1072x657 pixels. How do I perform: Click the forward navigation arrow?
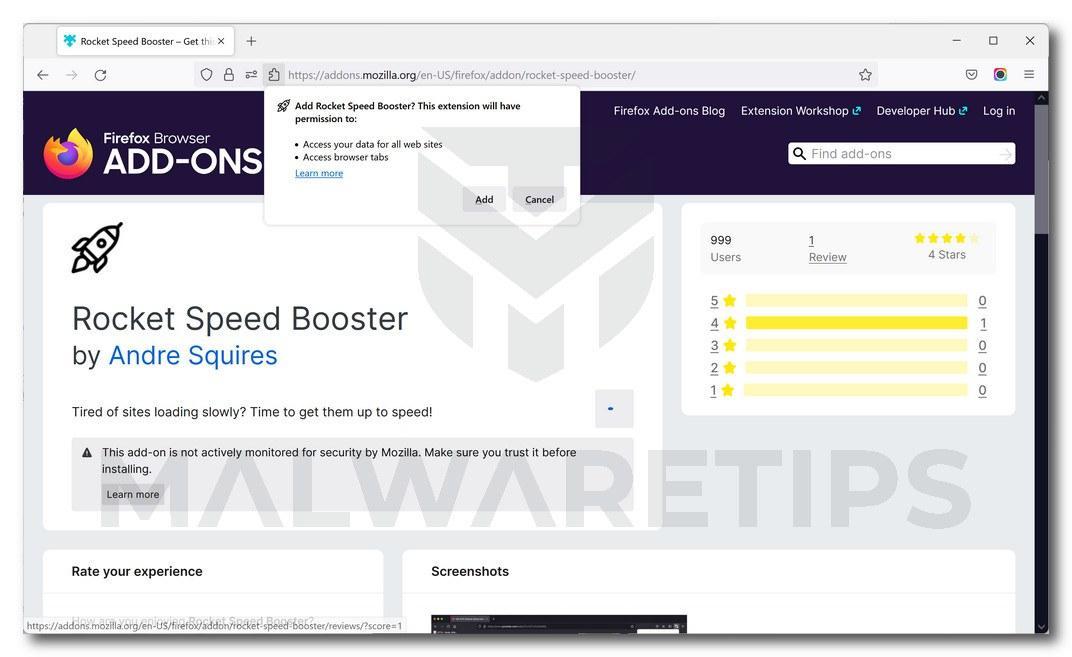(72, 75)
